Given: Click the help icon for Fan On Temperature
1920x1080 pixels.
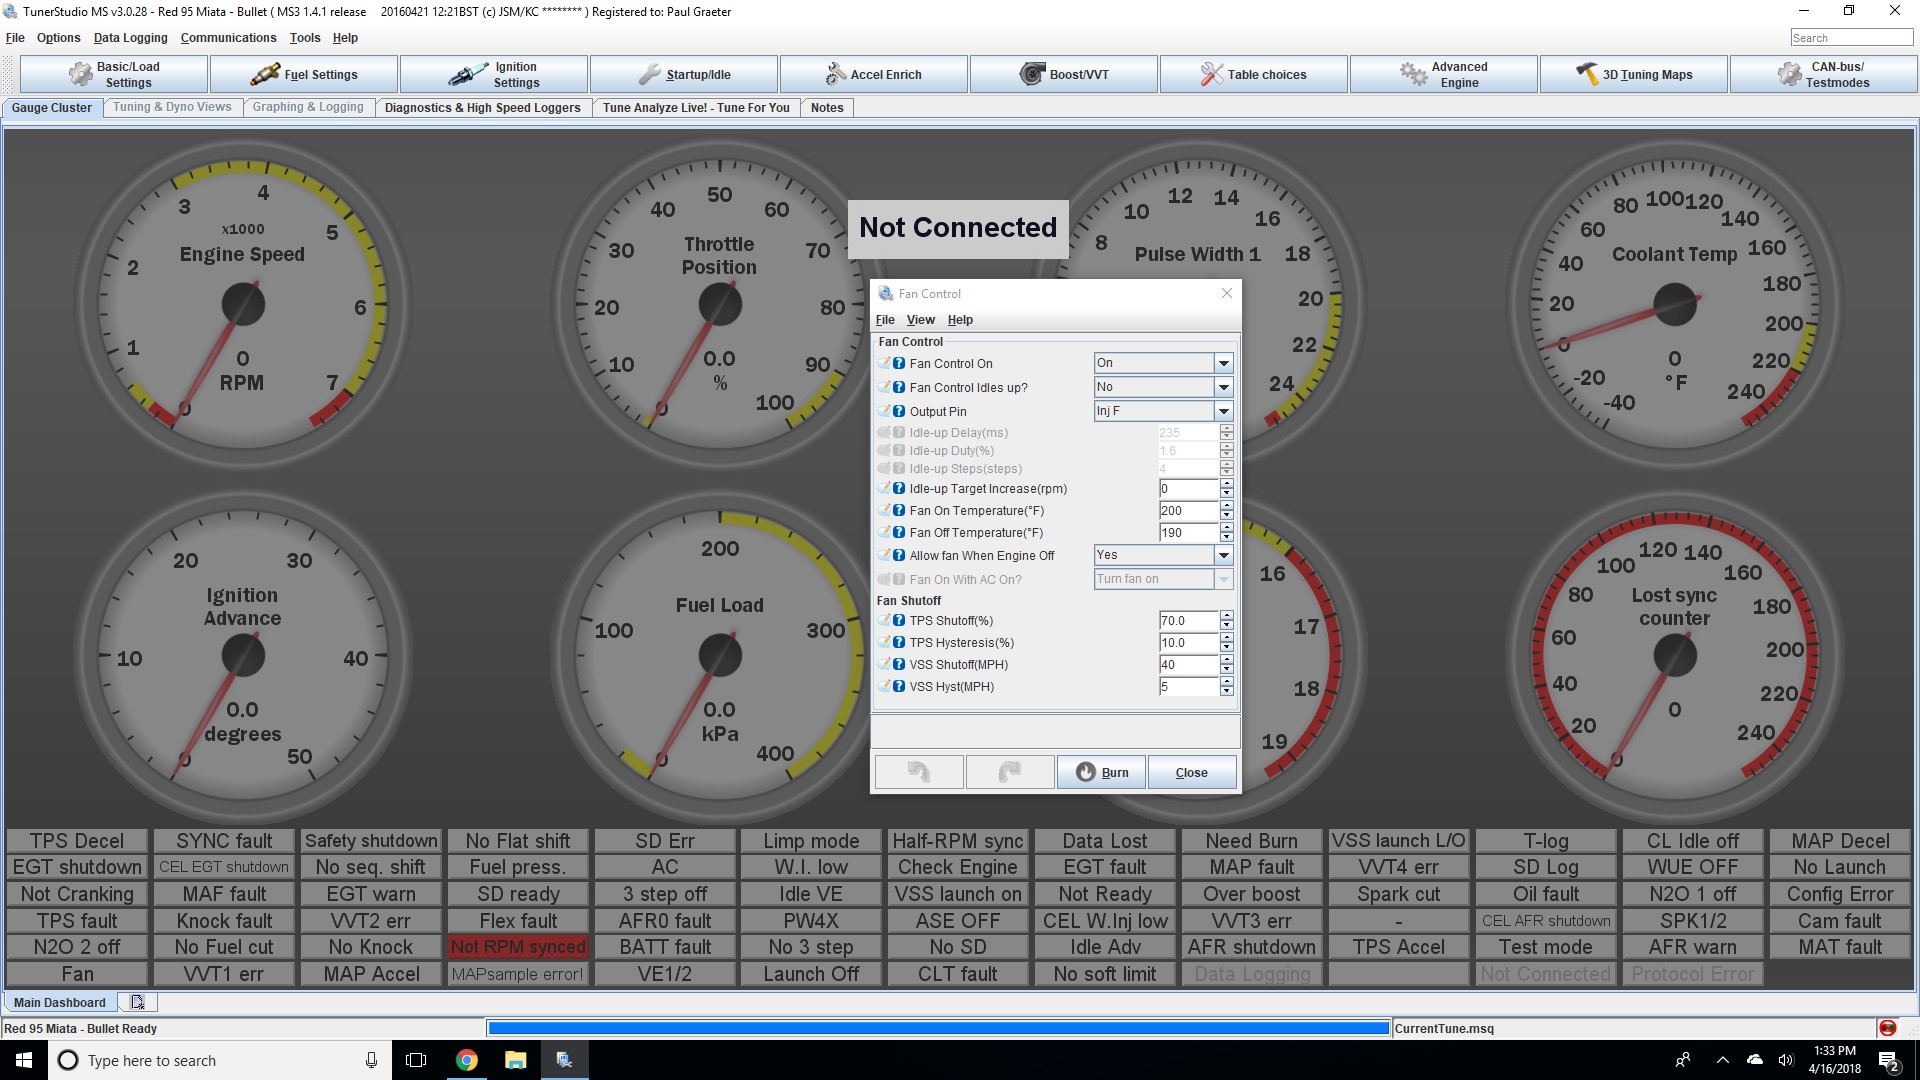Looking at the screenshot, I should (x=899, y=511).
